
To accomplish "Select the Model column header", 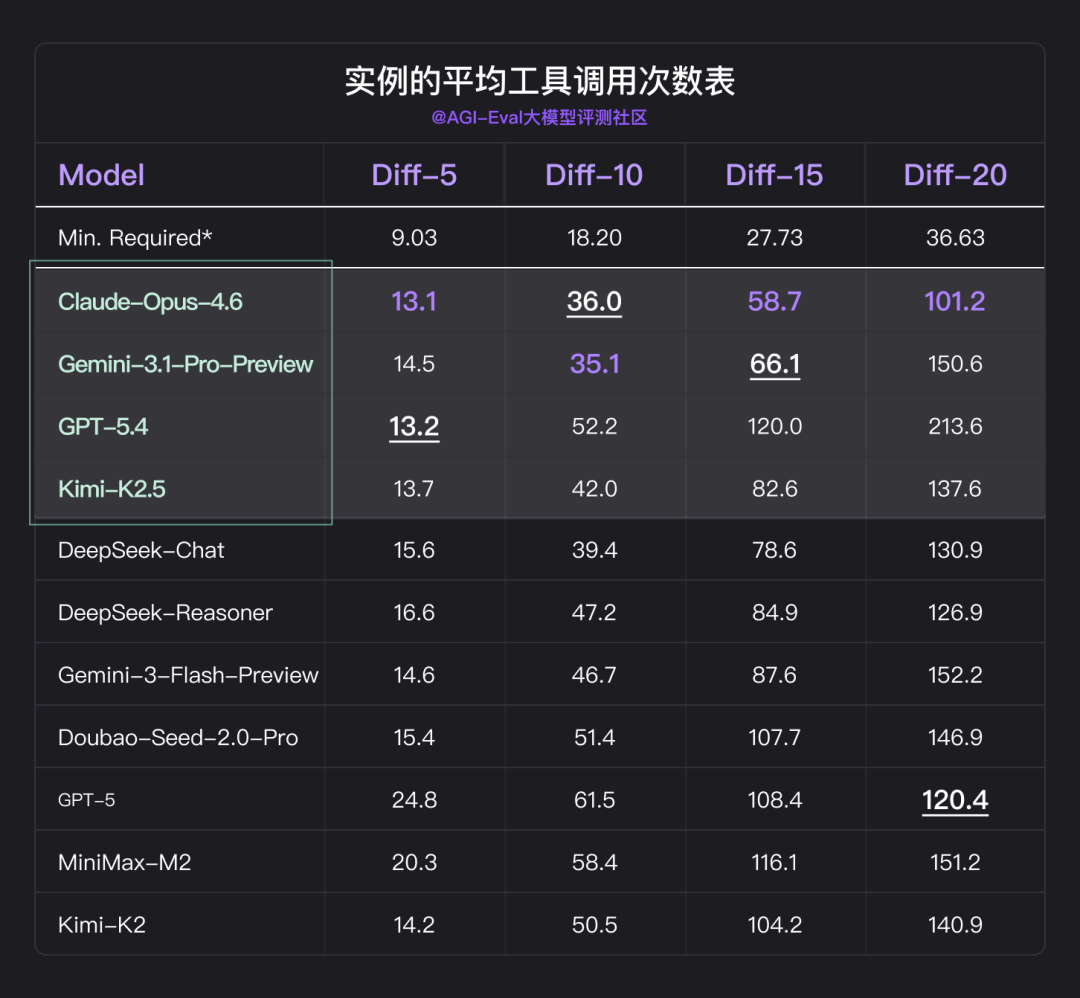I will click(x=101, y=175).
